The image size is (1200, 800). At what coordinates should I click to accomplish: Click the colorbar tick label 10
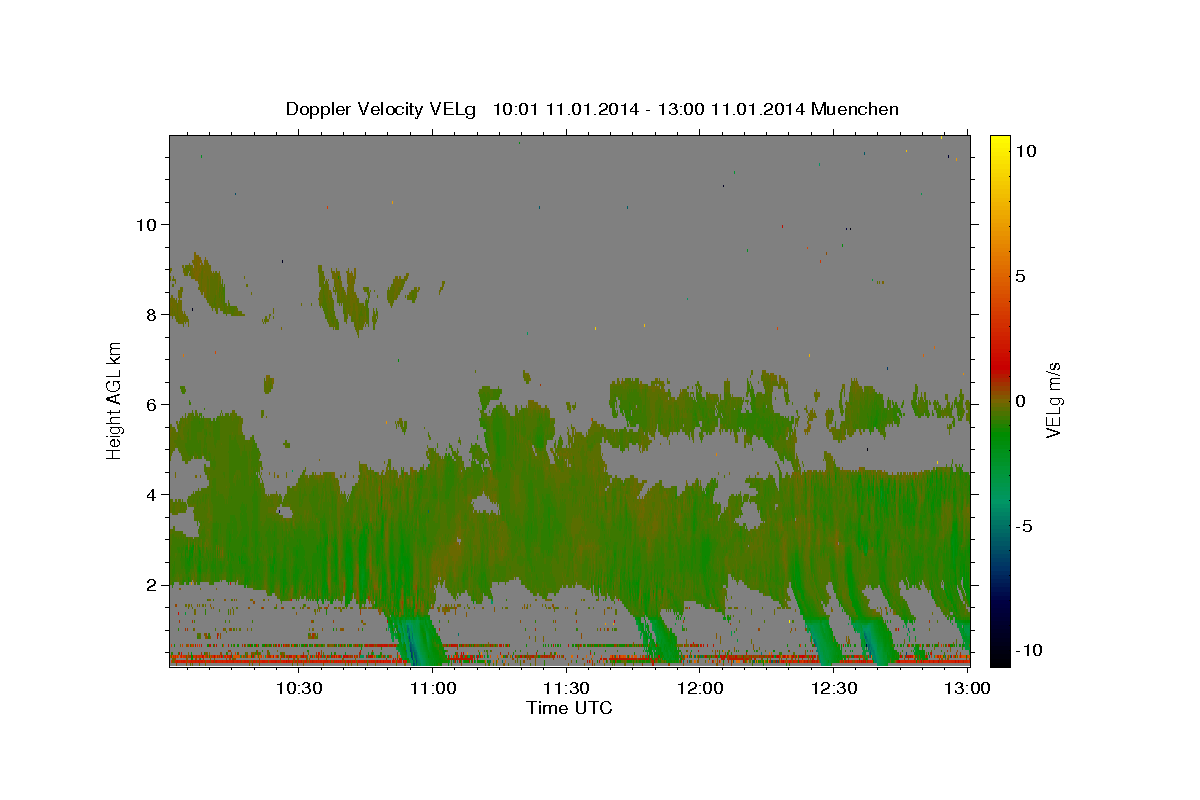pos(1025,150)
